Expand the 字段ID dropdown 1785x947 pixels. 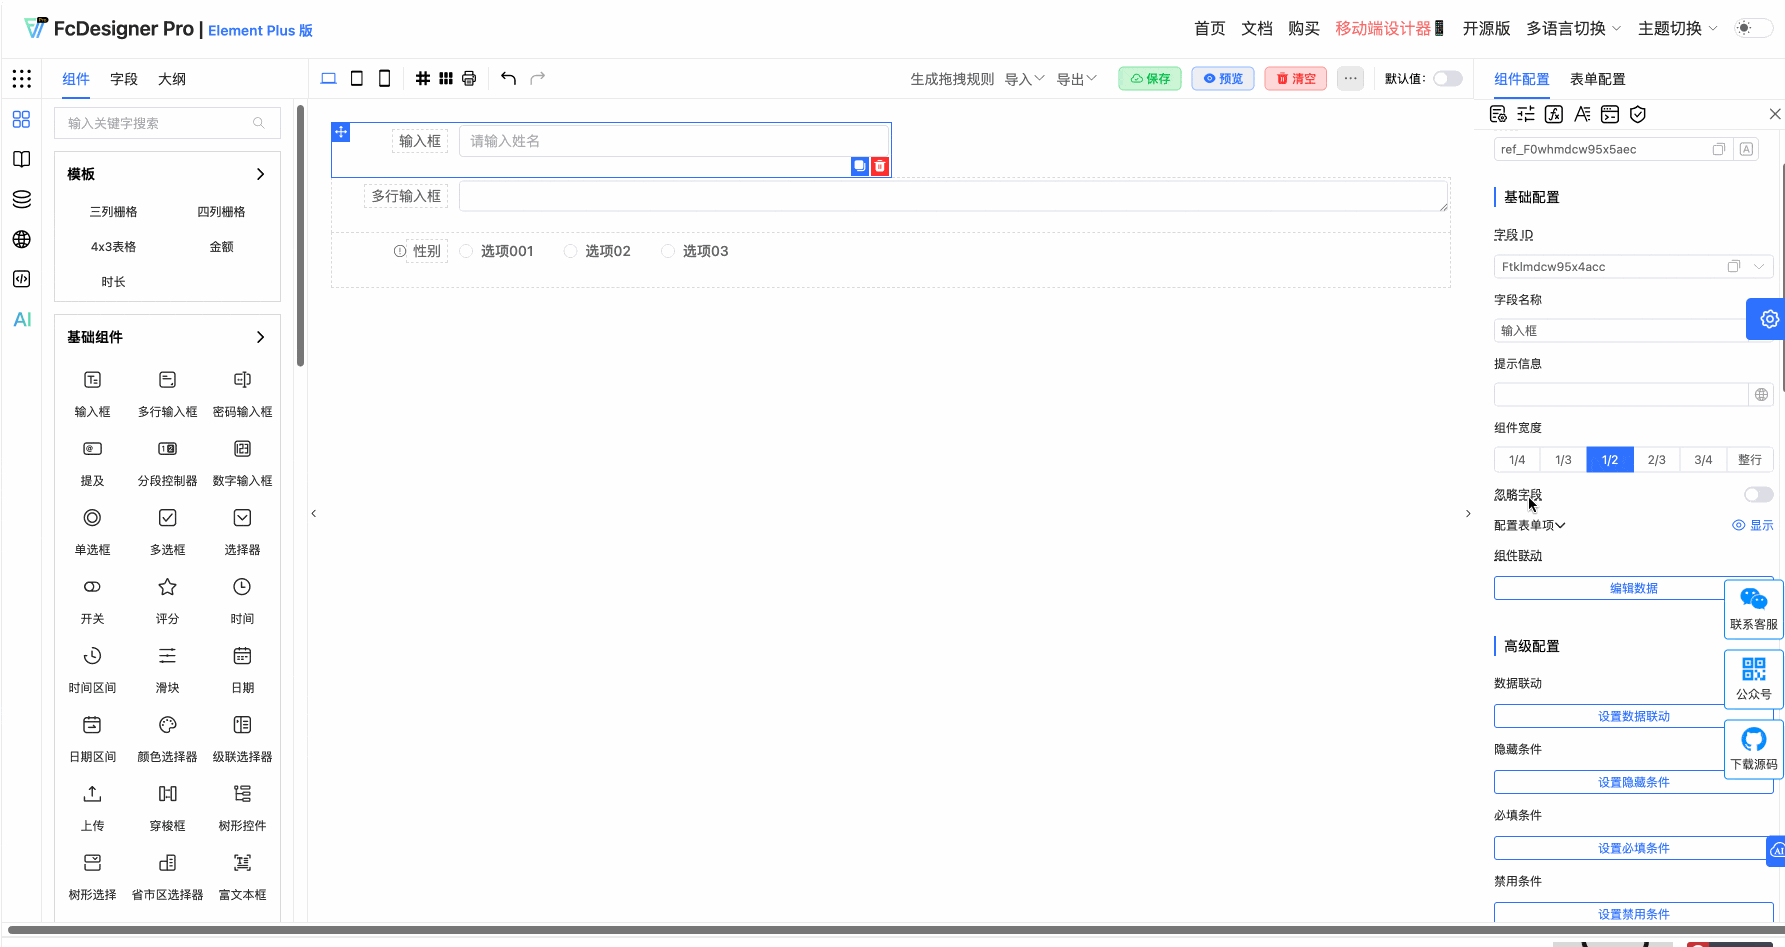1759,266
